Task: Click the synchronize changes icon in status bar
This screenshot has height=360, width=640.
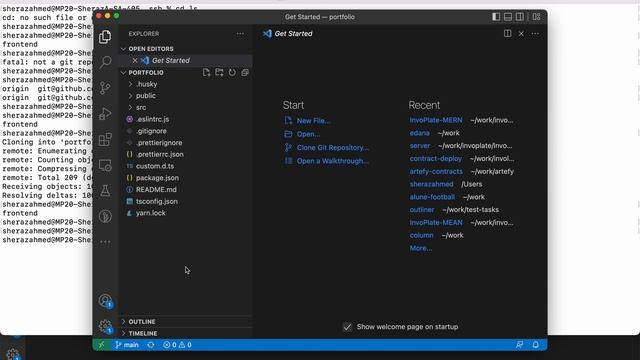Action: click(x=151, y=345)
